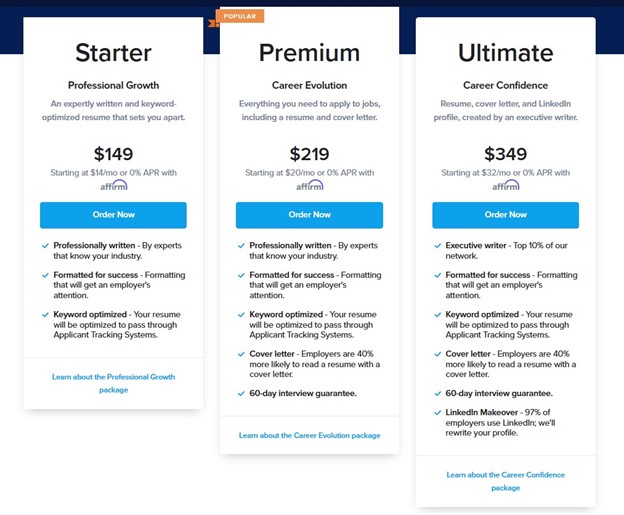Click the Affirm logo under the Starter price

114,185
